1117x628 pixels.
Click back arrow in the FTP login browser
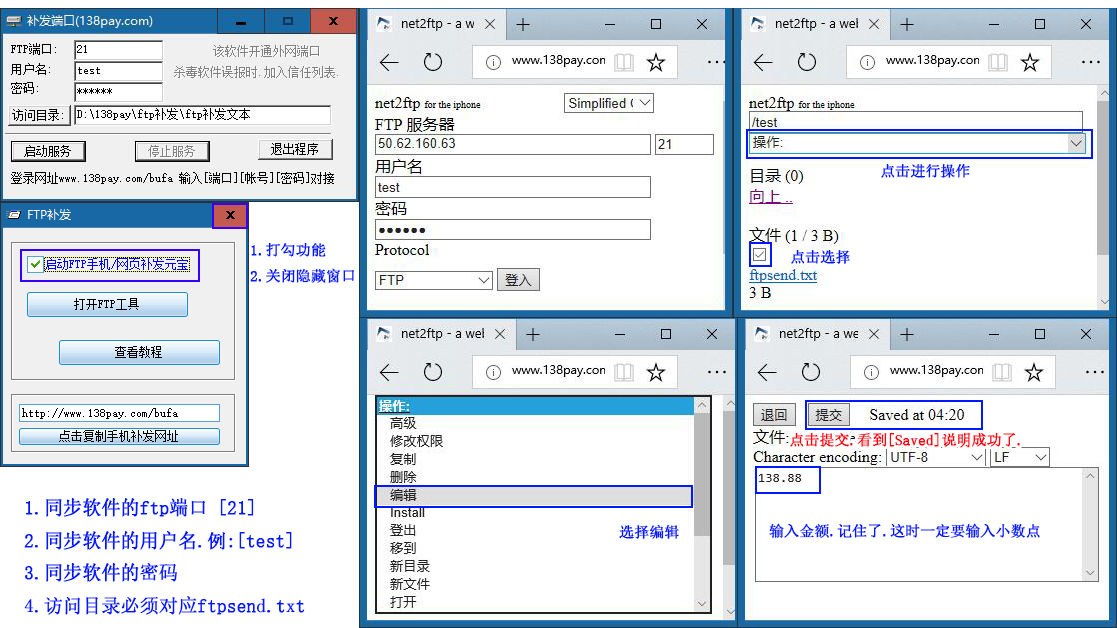[x=389, y=63]
